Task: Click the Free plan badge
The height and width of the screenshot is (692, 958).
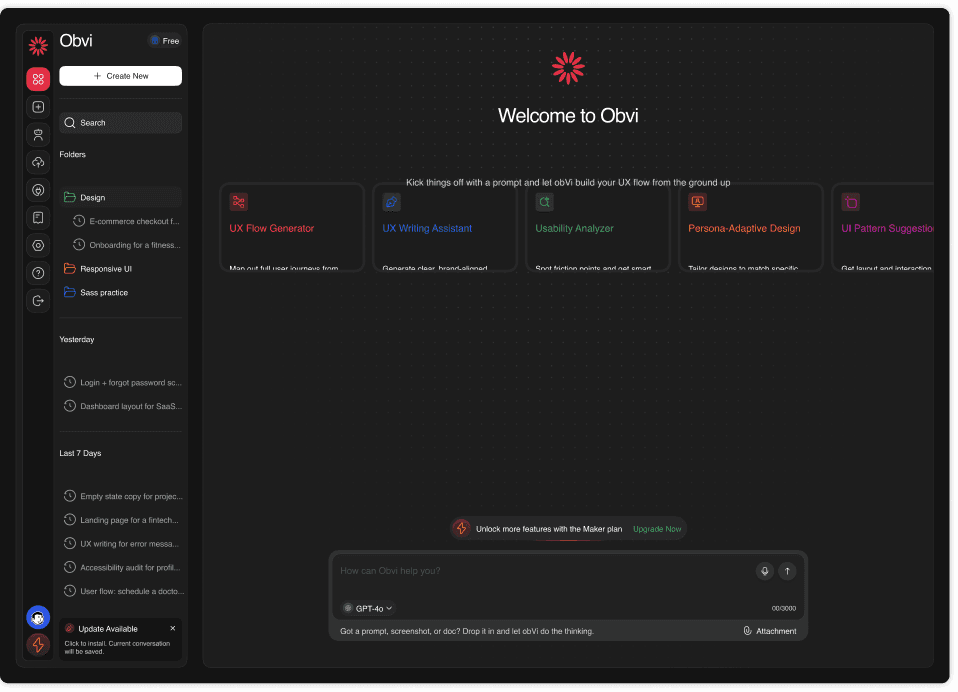Action: (x=165, y=41)
